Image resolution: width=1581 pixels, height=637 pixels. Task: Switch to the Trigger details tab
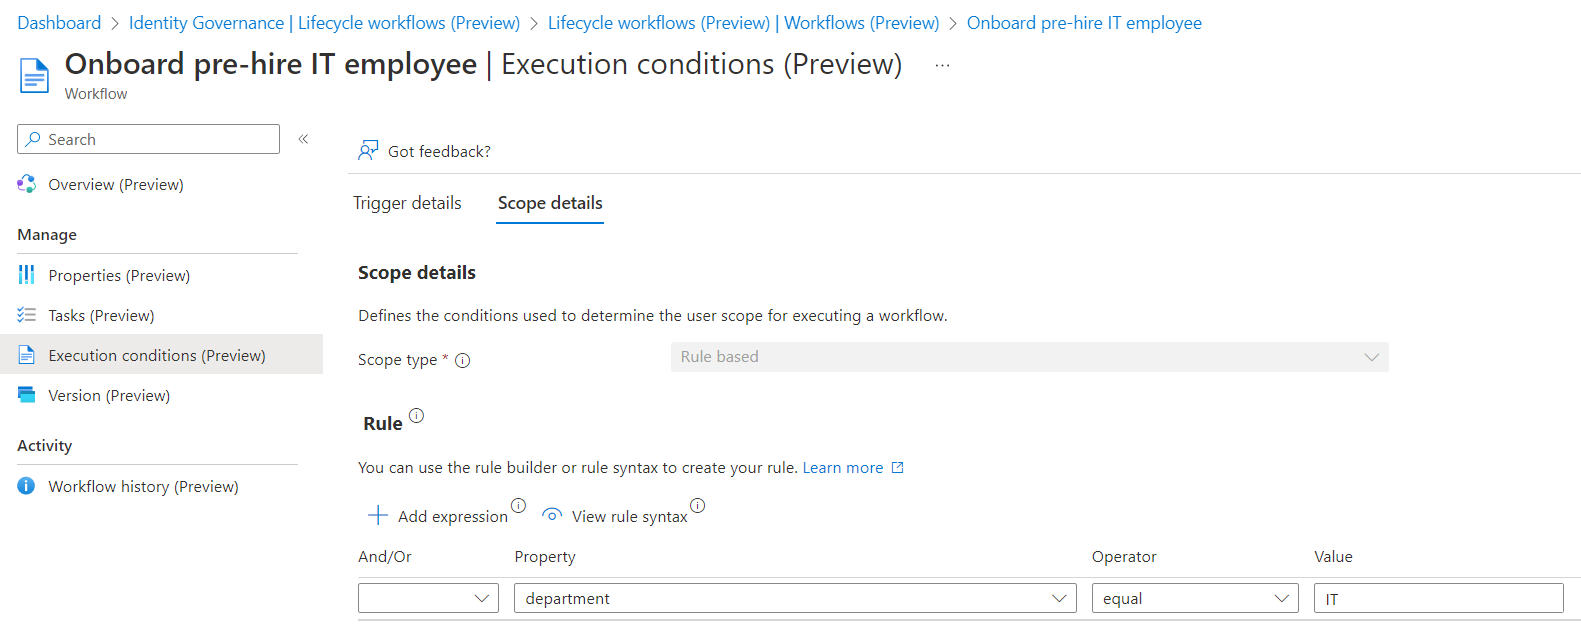[x=407, y=203]
